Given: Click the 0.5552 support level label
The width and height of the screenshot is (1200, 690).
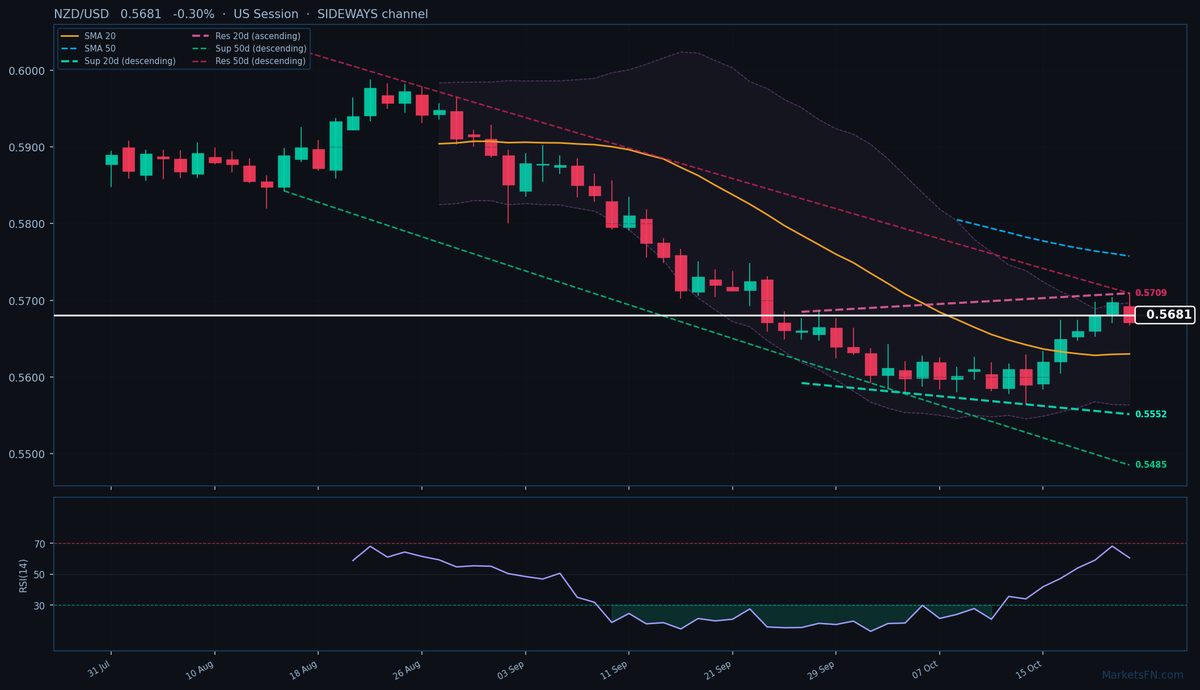Looking at the screenshot, I should (x=1151, y=414).
